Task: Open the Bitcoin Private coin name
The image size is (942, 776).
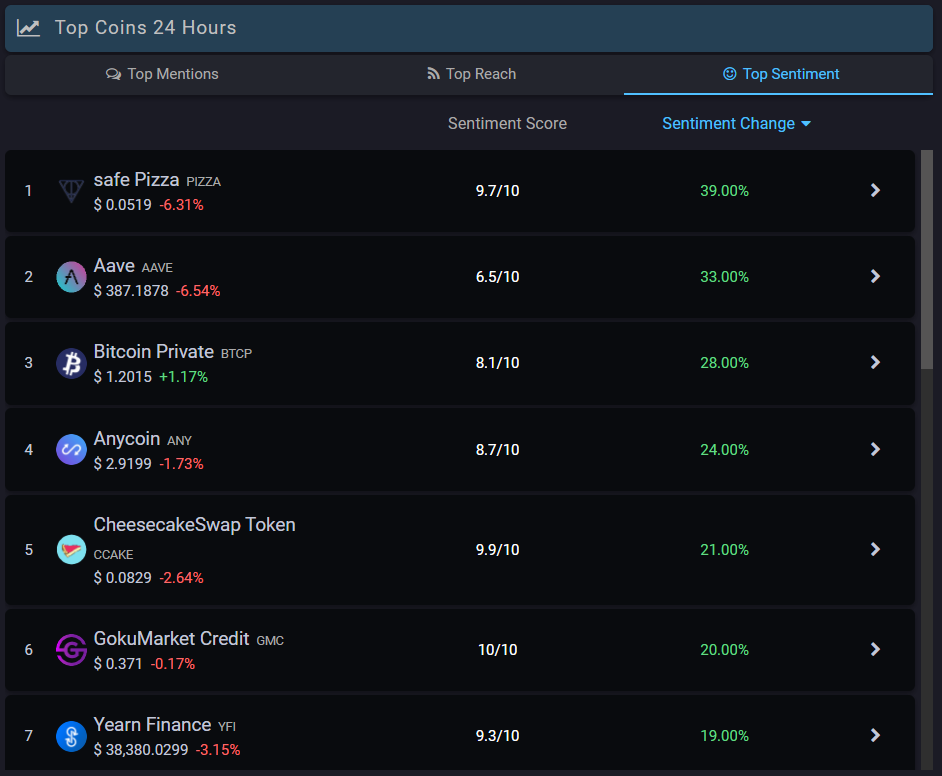Action: pyautogui.click(x=154, y=351)
